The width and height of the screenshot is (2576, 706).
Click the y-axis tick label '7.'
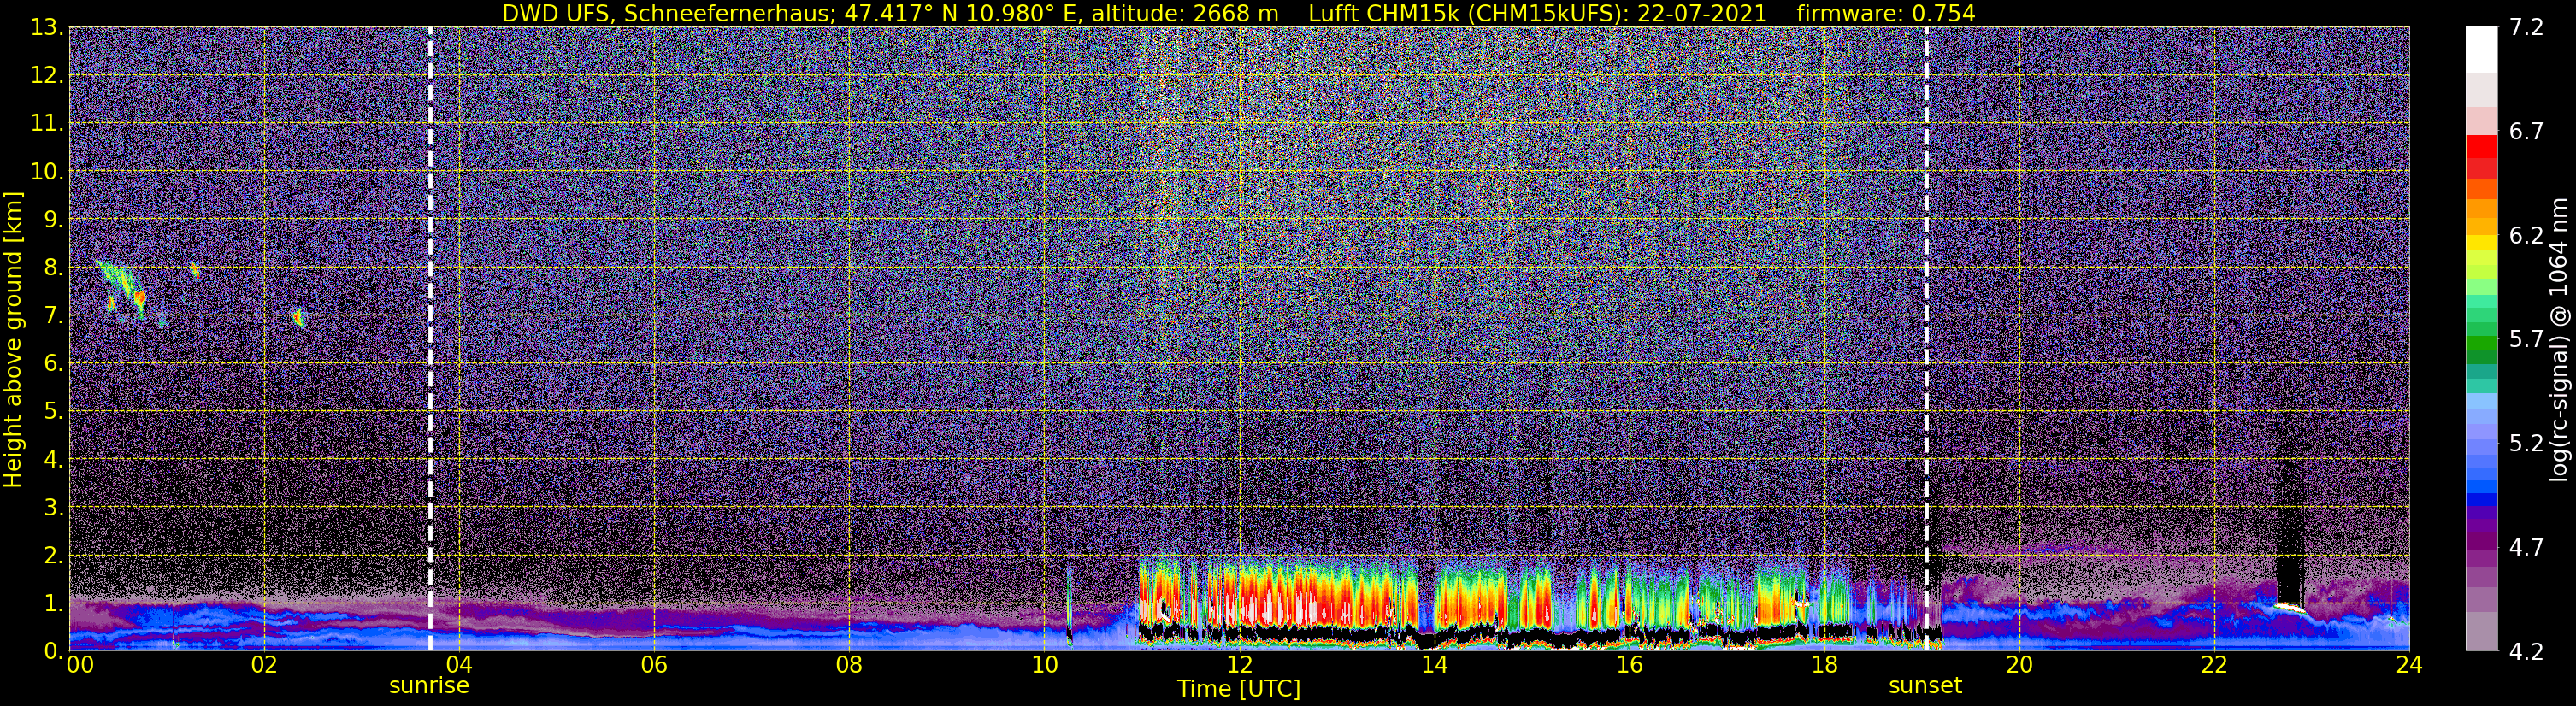53,316
